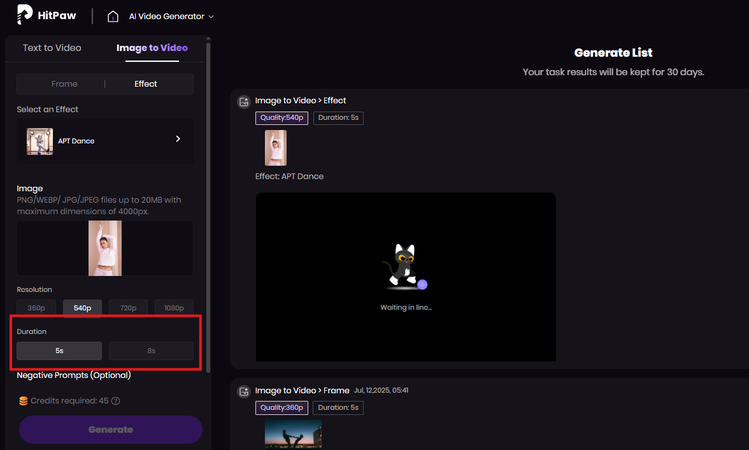The width and height of the screenshot is (749, 450).
Task: Choose 540p resolution
Action: 82,308
